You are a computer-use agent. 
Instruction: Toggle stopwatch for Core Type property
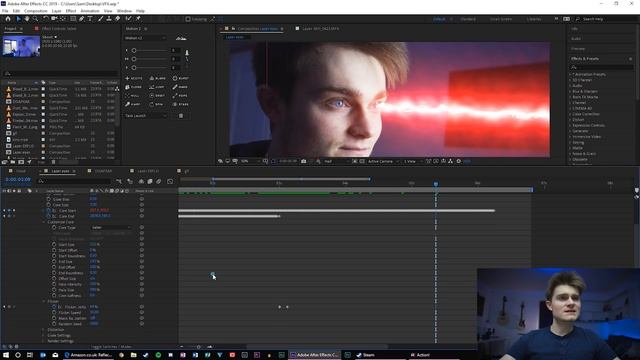(54, 227)
